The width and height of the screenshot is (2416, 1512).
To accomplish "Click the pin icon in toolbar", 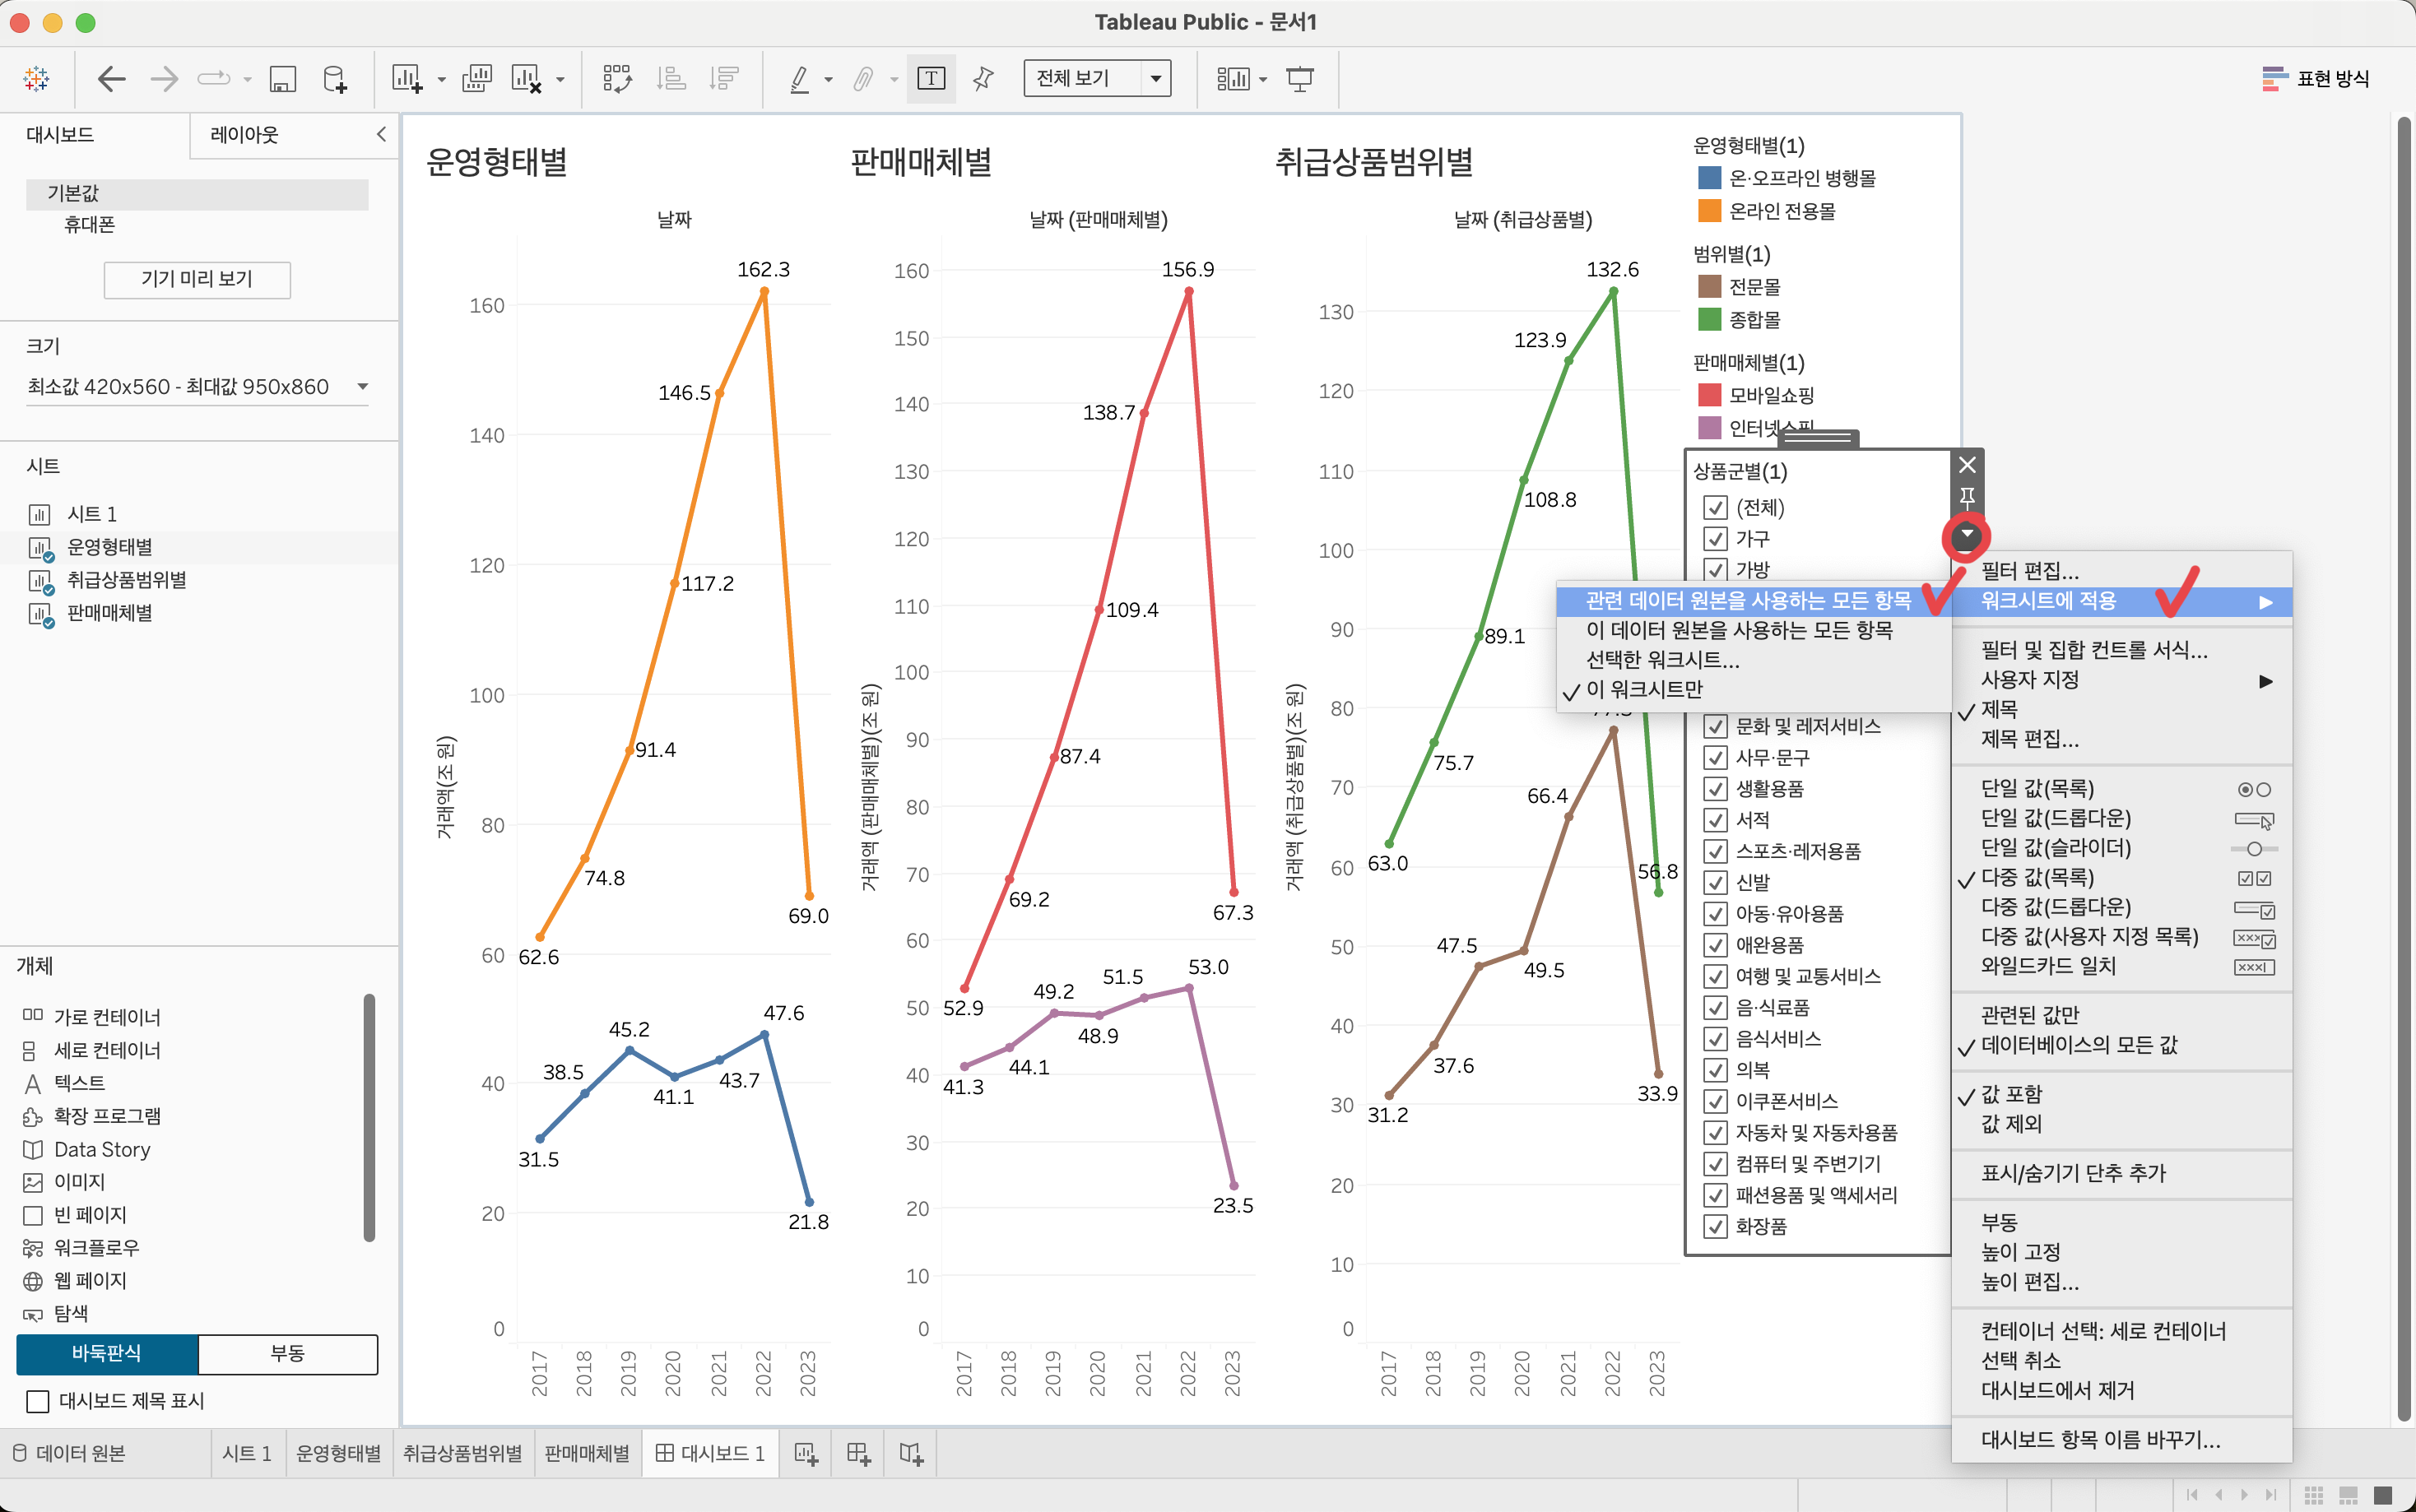I will pos(983,79).
